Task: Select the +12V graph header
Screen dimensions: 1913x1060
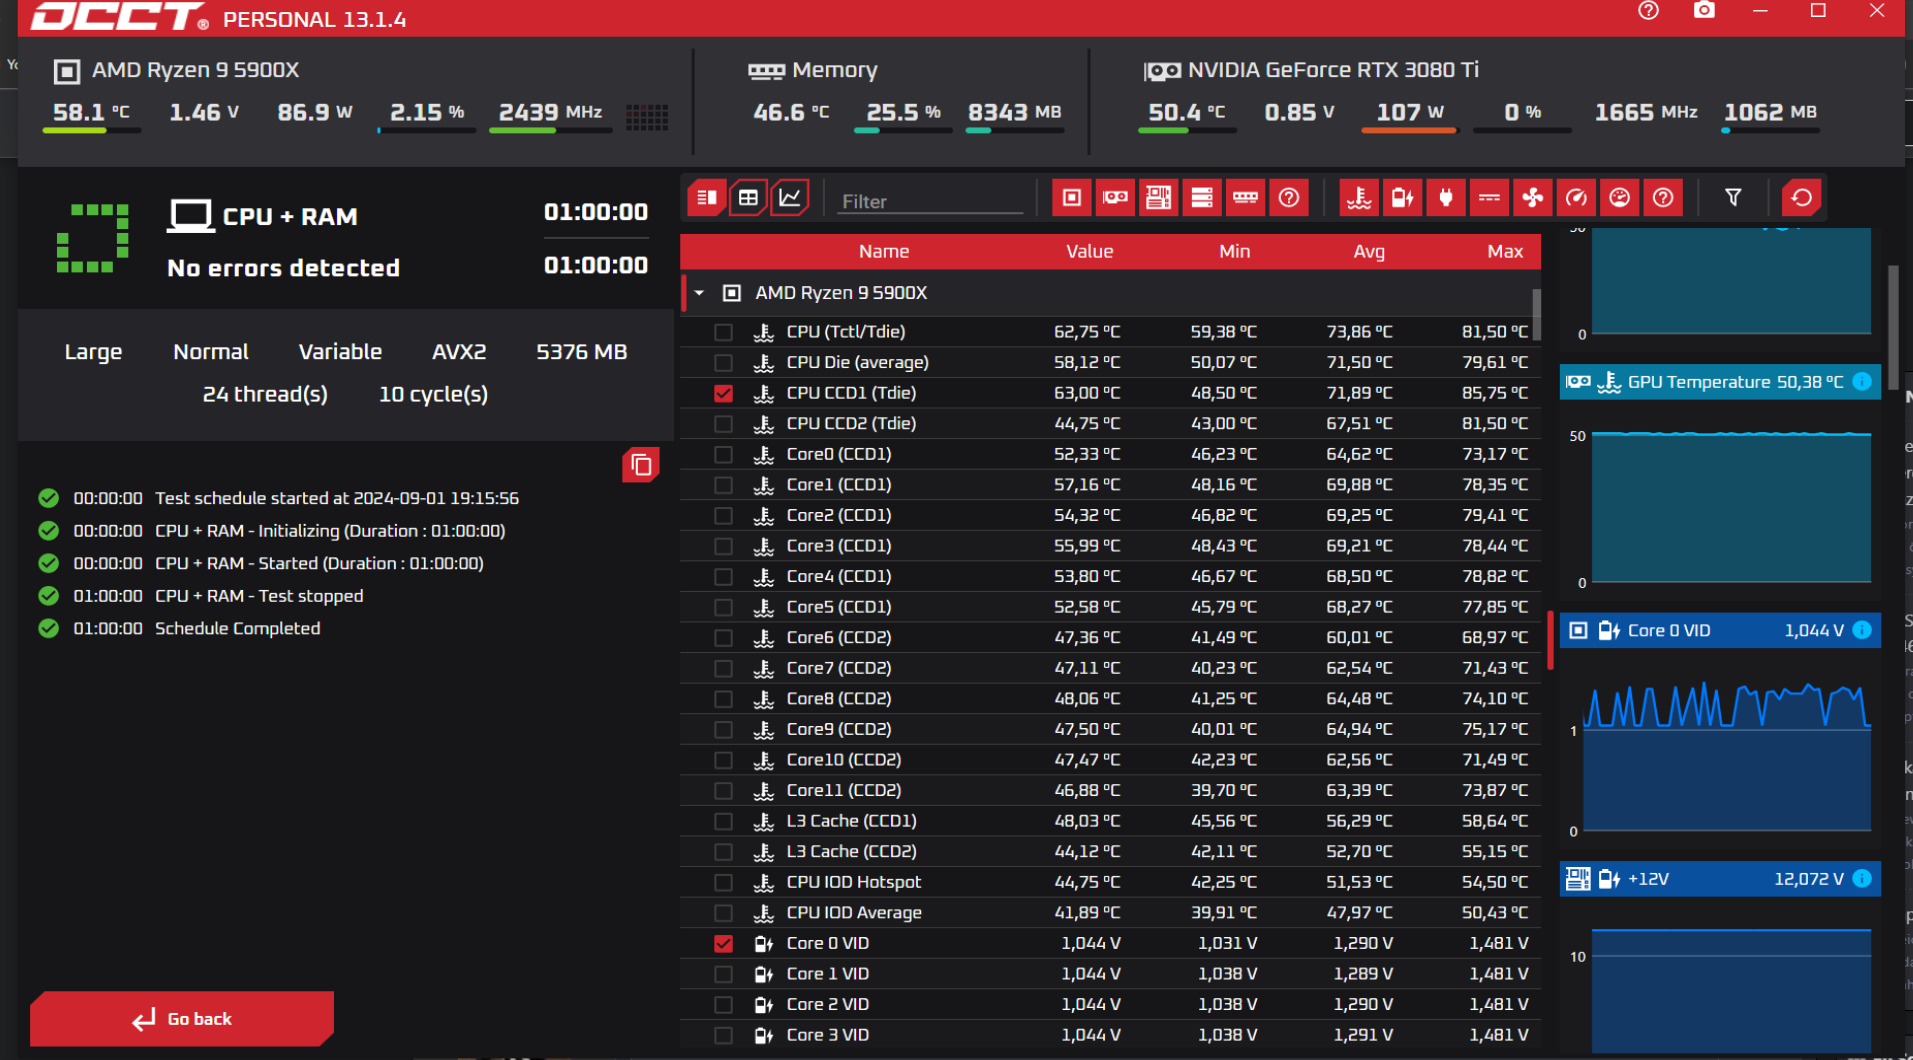Action: pyautogui.click(x=1719, y=878)
